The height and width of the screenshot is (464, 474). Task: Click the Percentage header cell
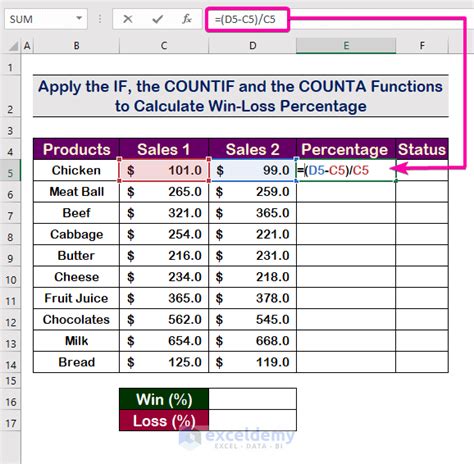346,149
